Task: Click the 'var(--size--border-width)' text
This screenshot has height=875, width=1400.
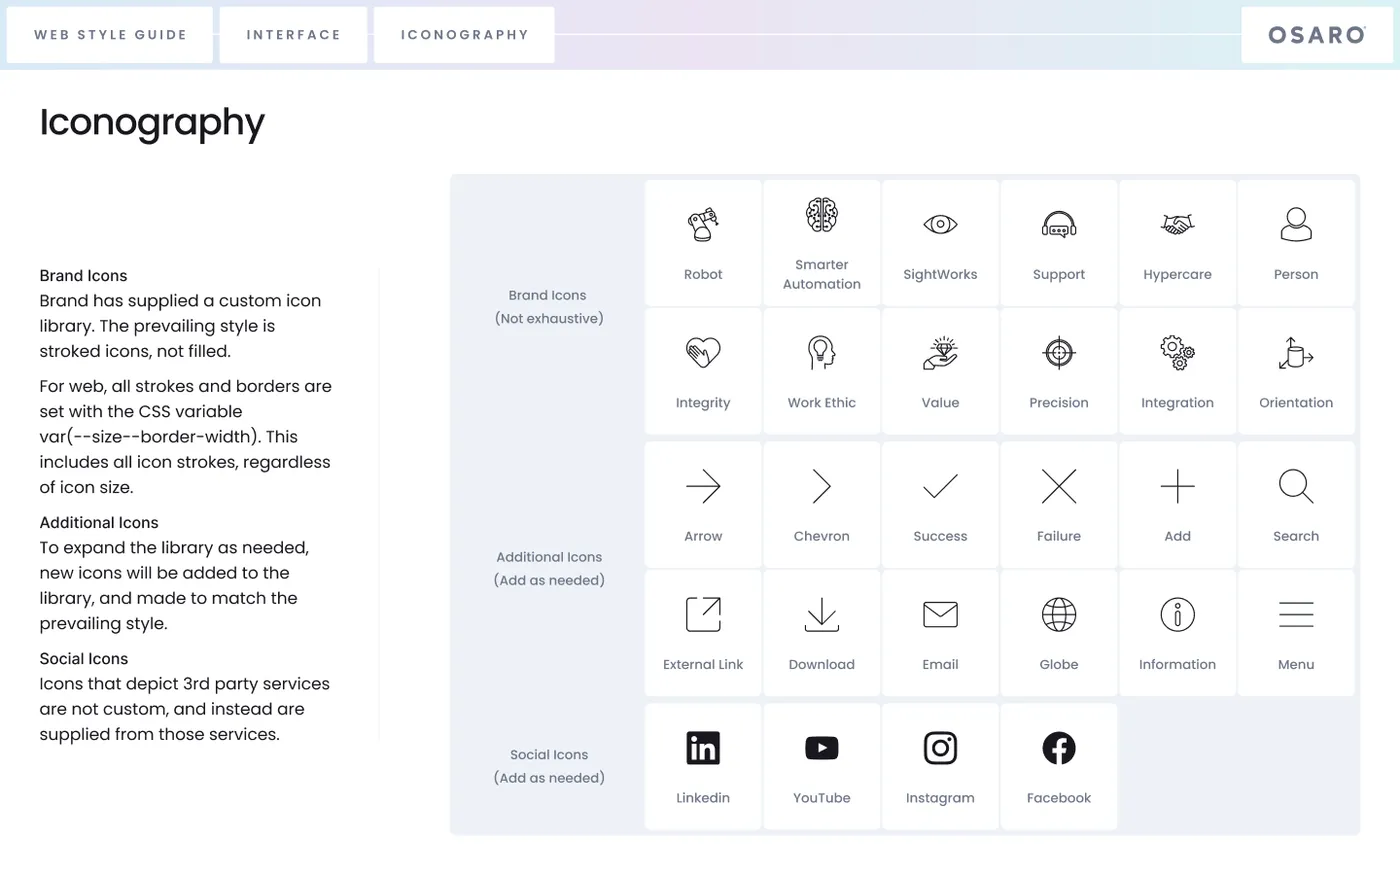Action: (149, 437)
